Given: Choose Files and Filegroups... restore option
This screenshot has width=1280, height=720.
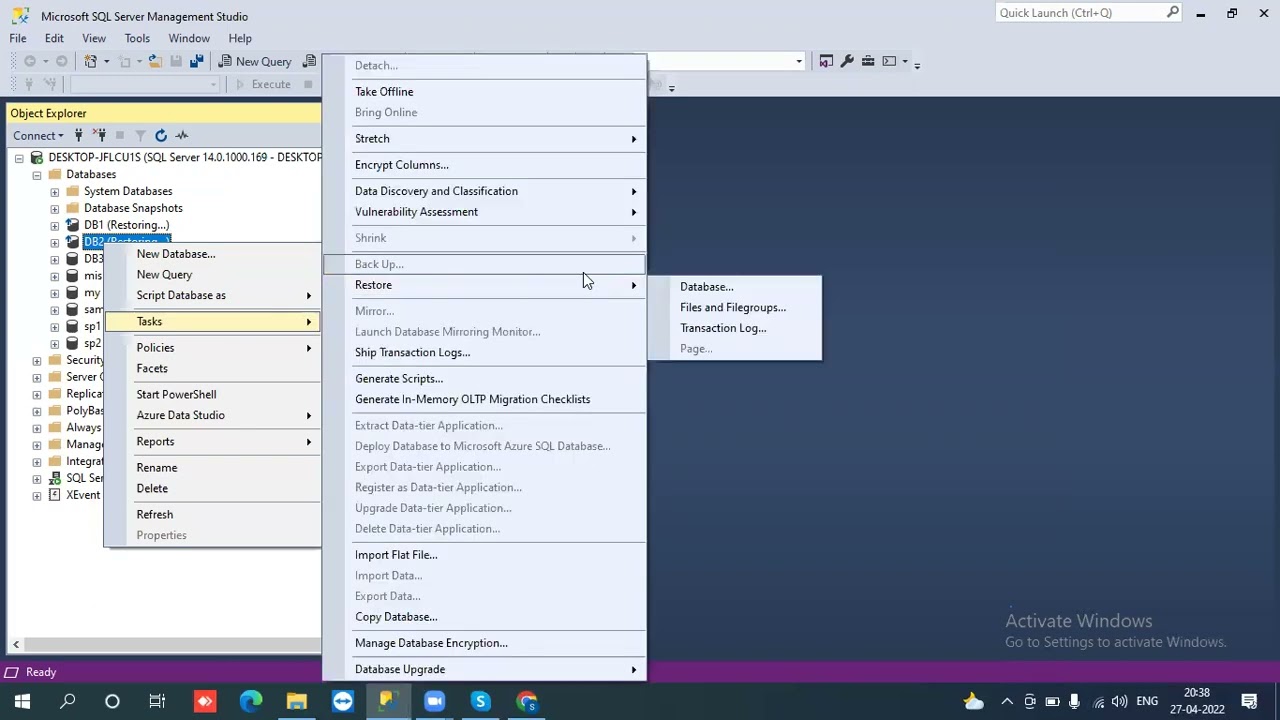Looking at the screenshot, I should pos(735,308).
